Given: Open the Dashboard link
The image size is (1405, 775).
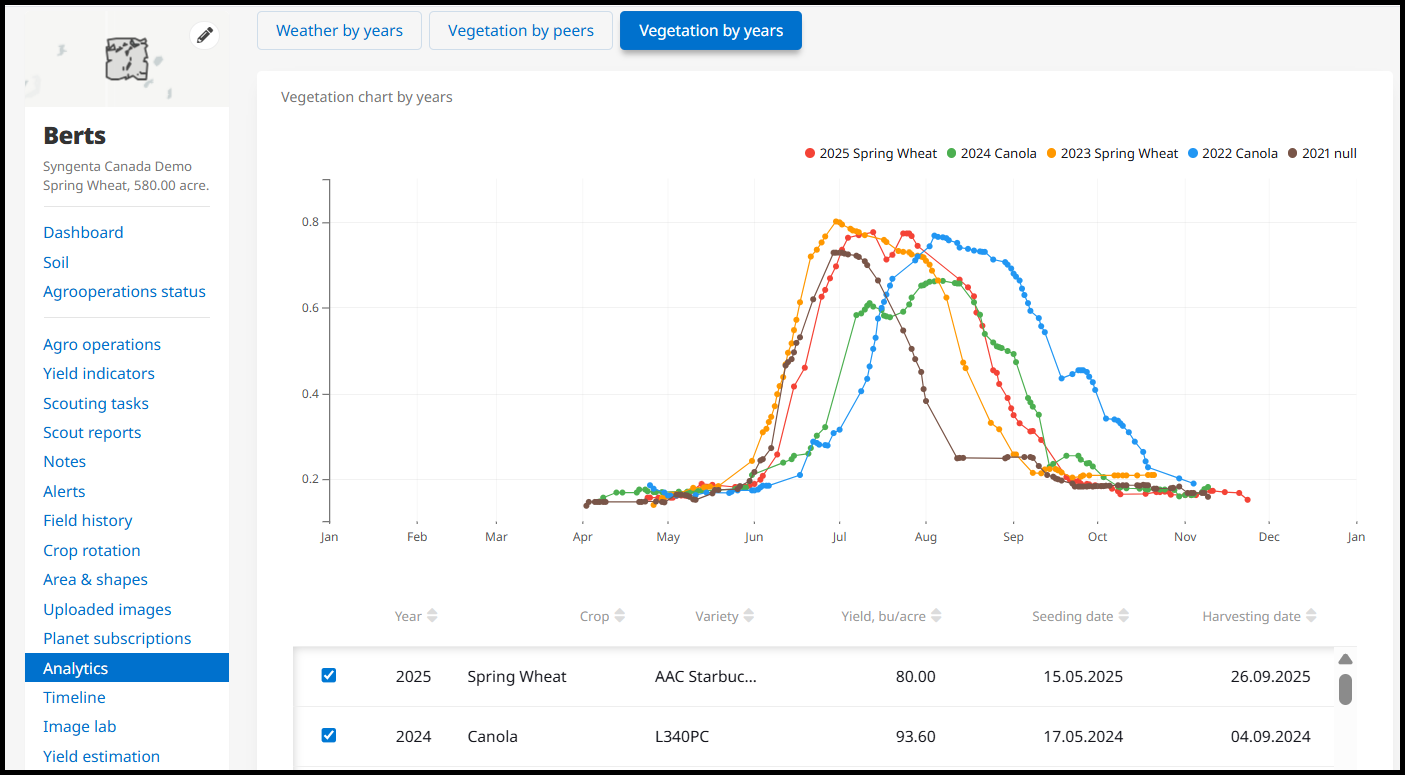Looking at the screenshot, I should pos(83,233).
